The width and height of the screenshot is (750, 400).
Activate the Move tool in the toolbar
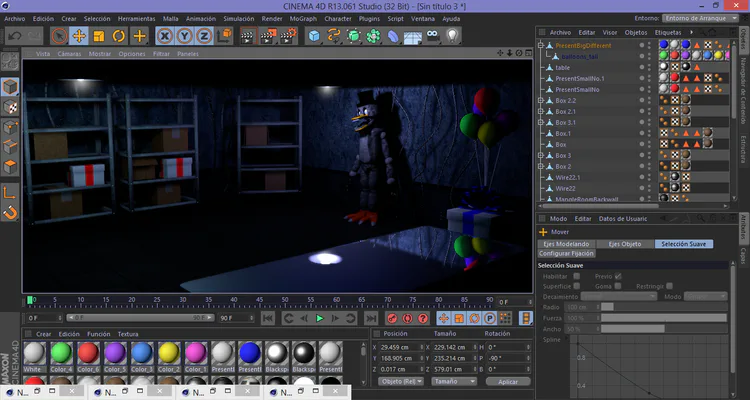click(79, 36)
